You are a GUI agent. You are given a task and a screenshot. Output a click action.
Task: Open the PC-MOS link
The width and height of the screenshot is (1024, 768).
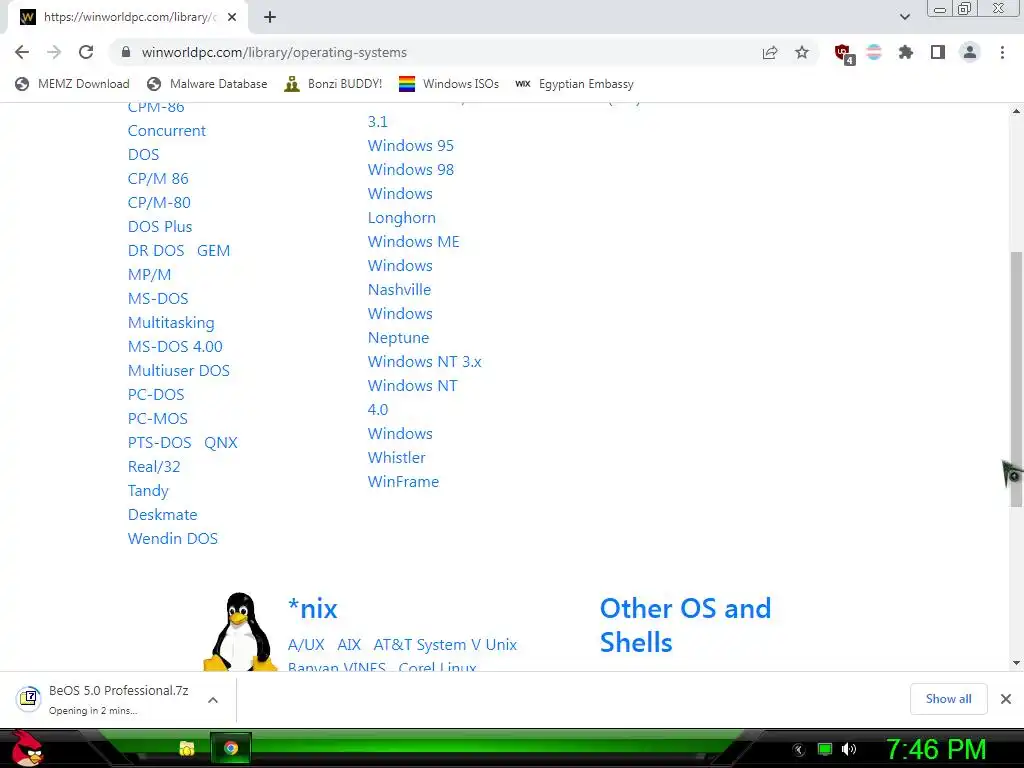(x=158, y=419)
